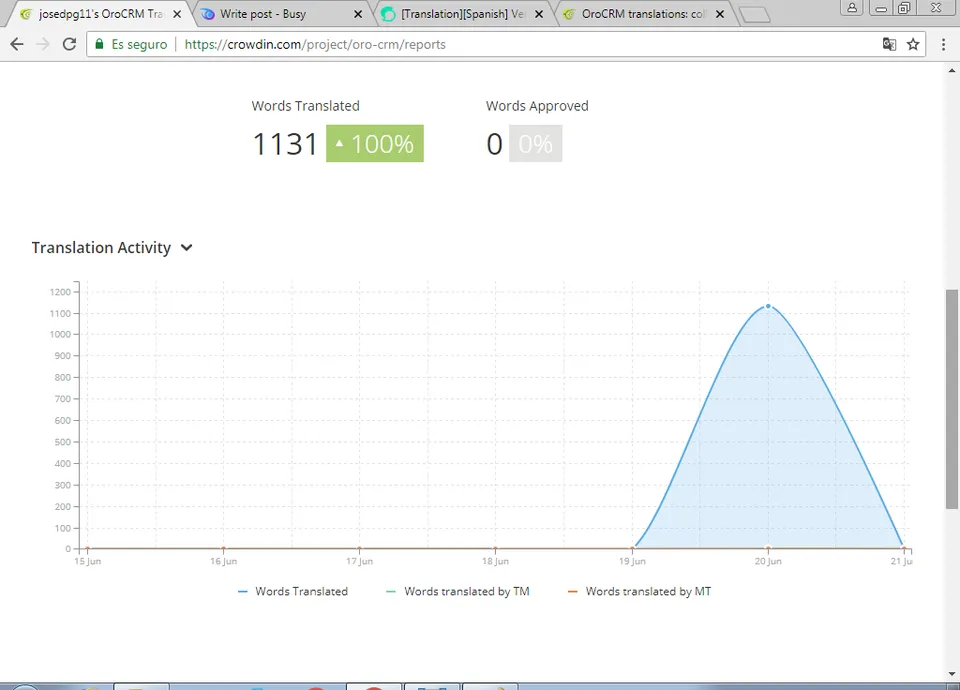Click the 17 Jun axis label
This screenshot has width=960, height=690.
click(359, 561)
